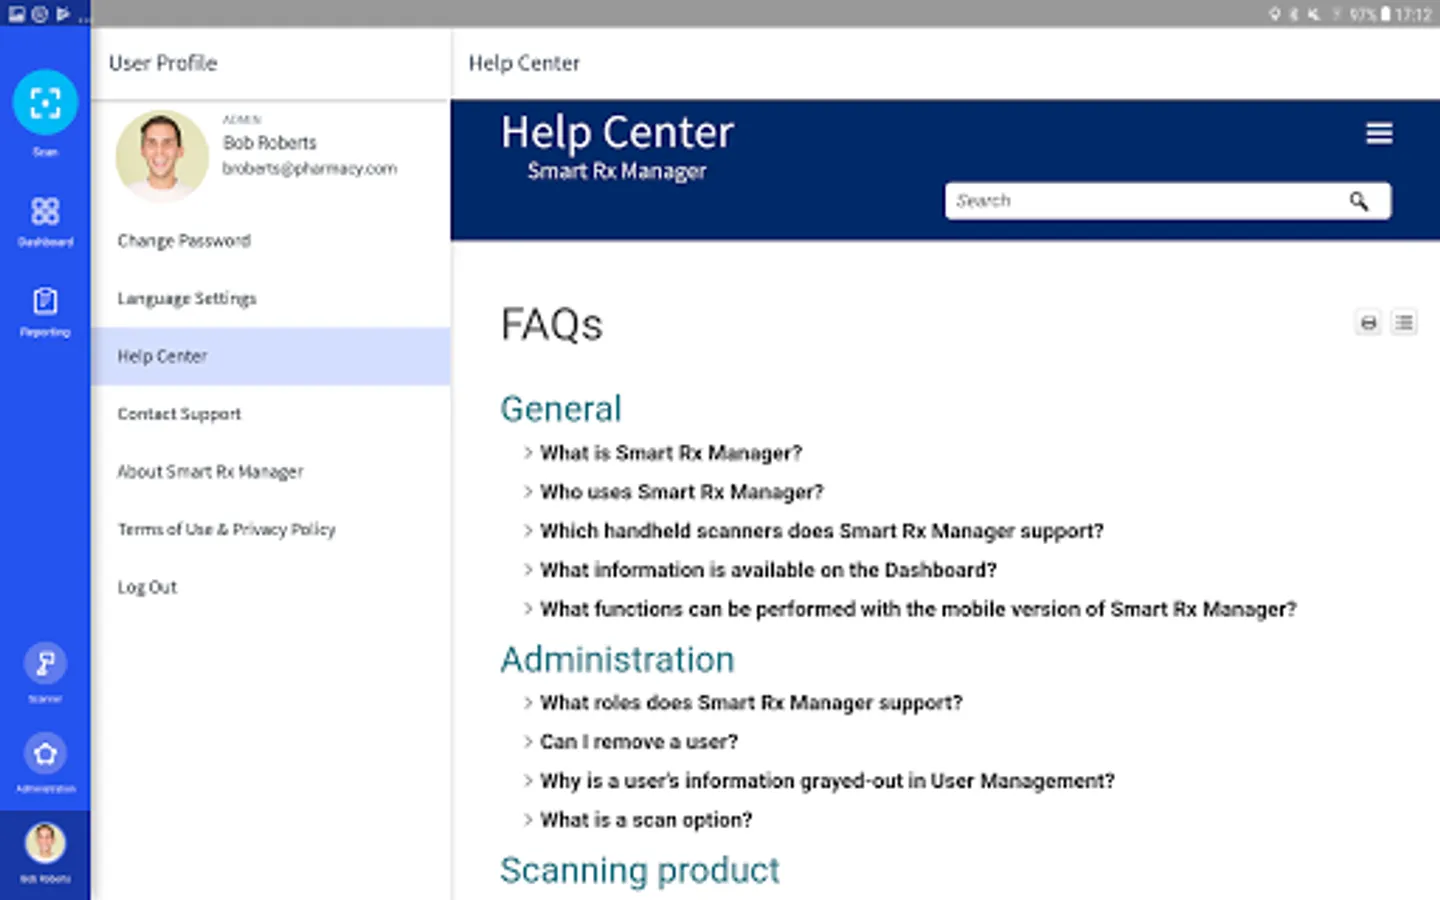Screen dimensions: 1440x900
Task: Click the broberts@pharmacy.com email address
Action: pos(310,169)
